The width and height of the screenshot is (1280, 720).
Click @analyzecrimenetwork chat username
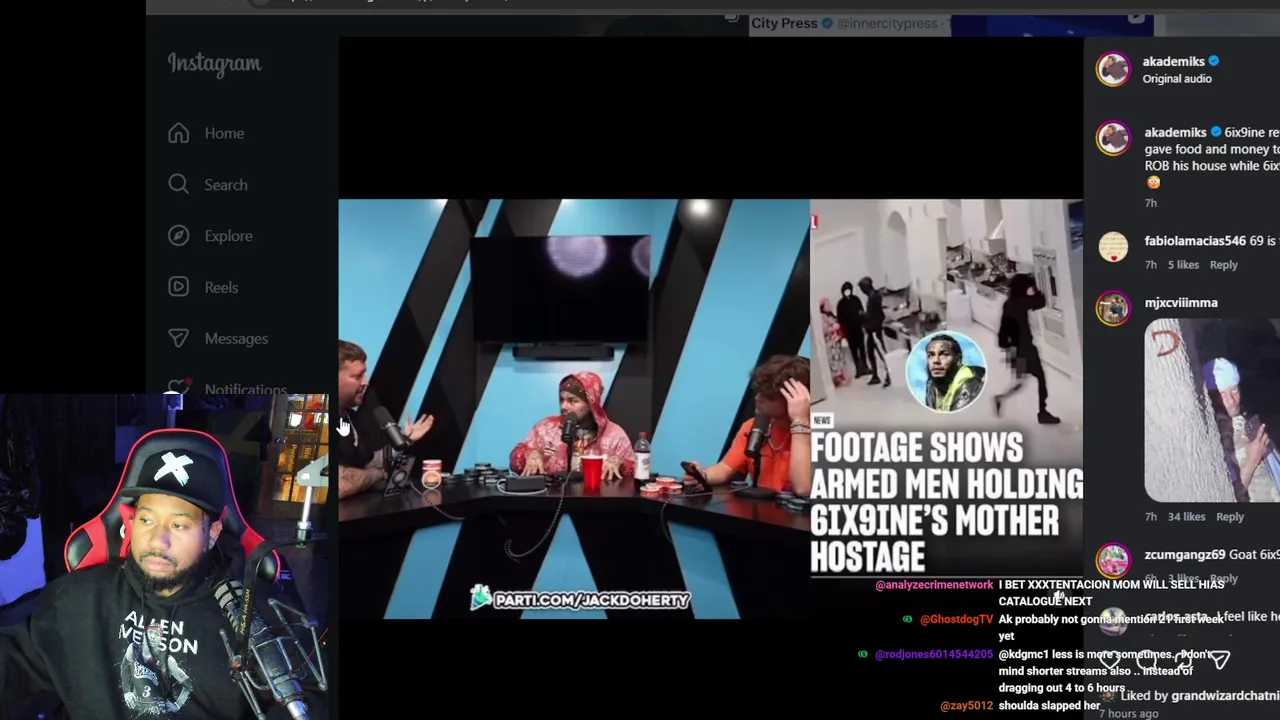coord(934,585)
